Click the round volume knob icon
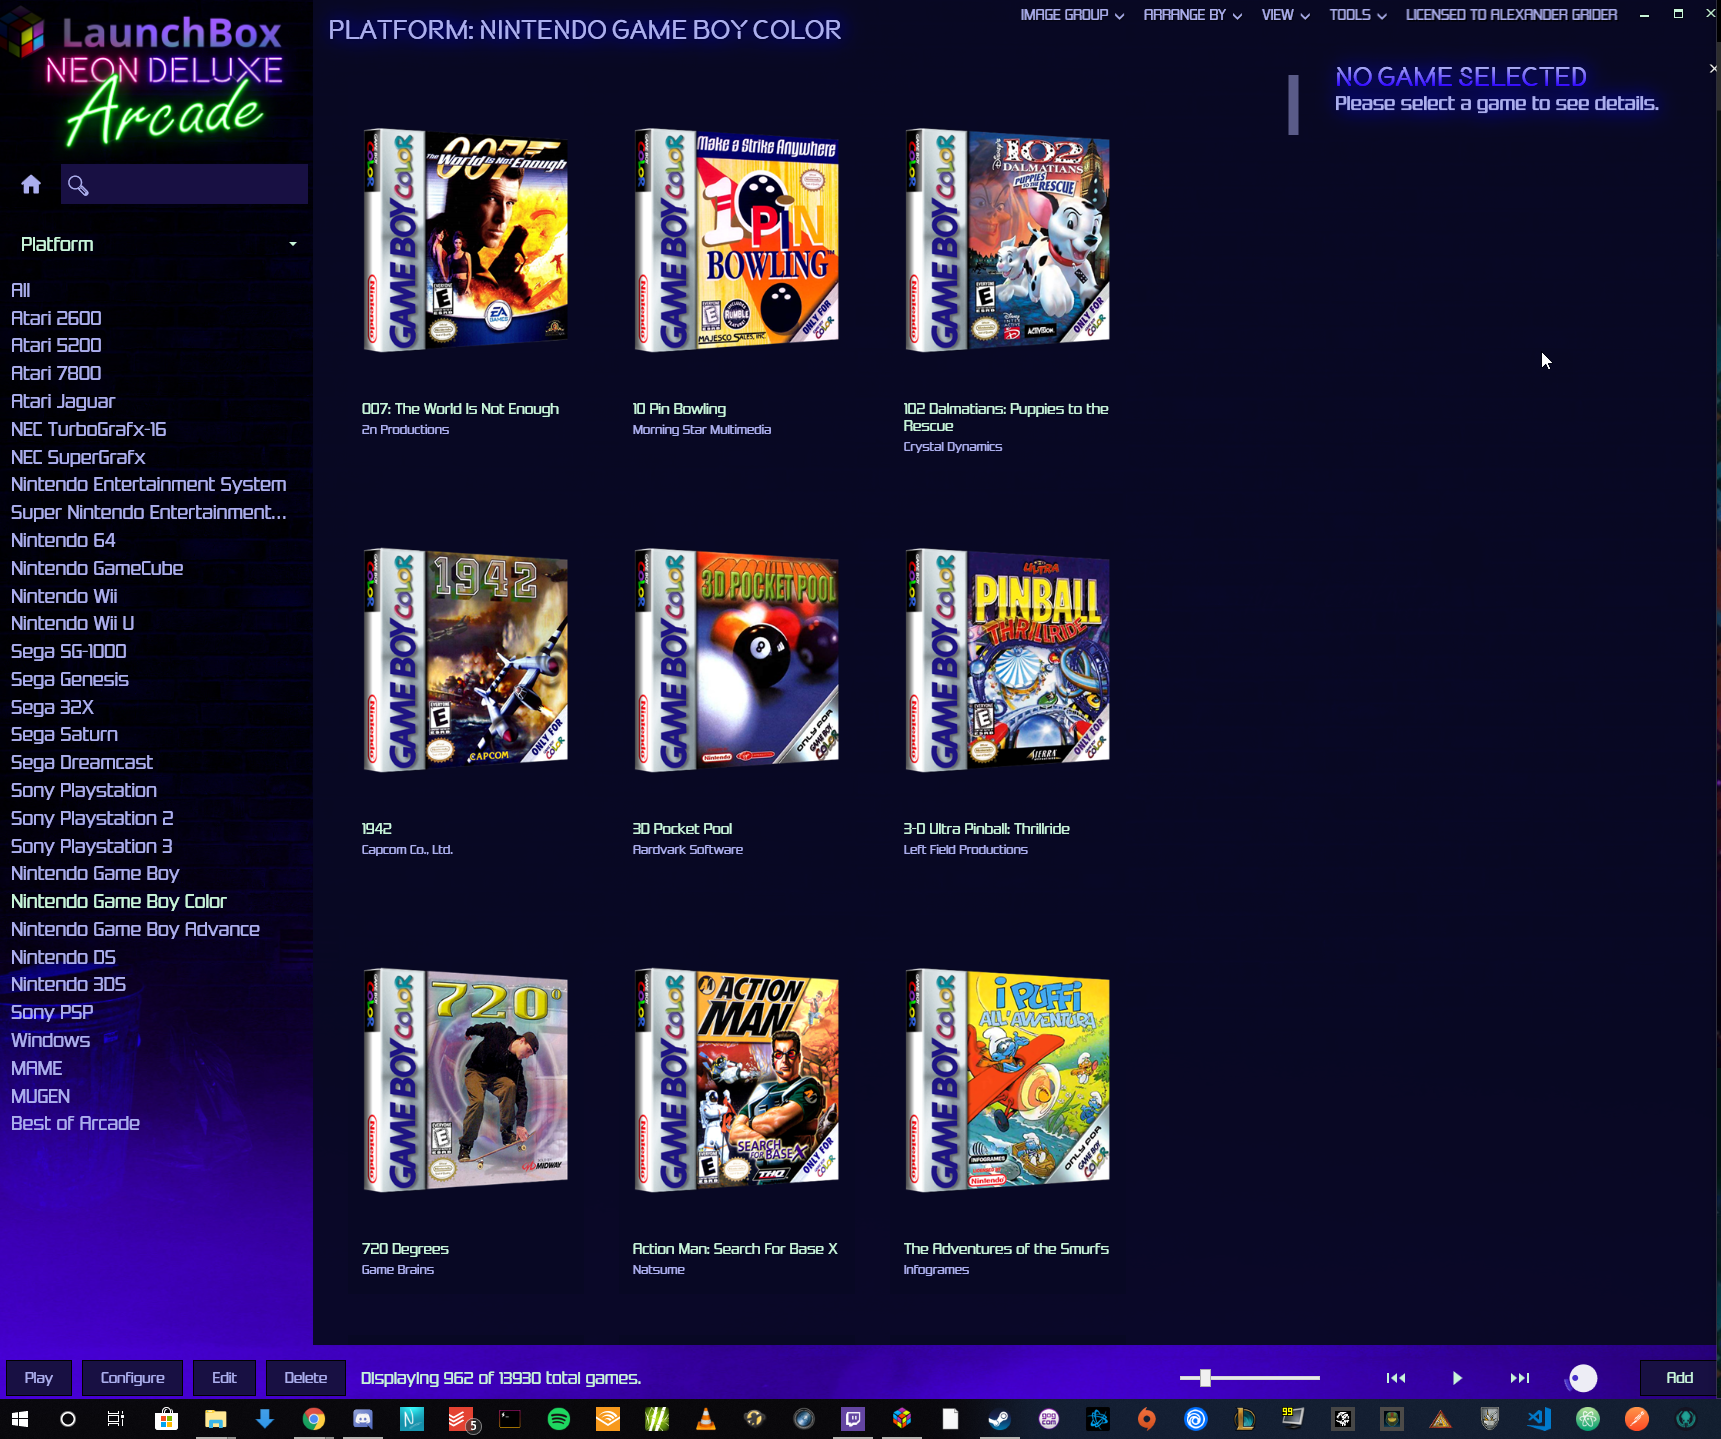1721x1439 pixels. tap(1582, 1378)
